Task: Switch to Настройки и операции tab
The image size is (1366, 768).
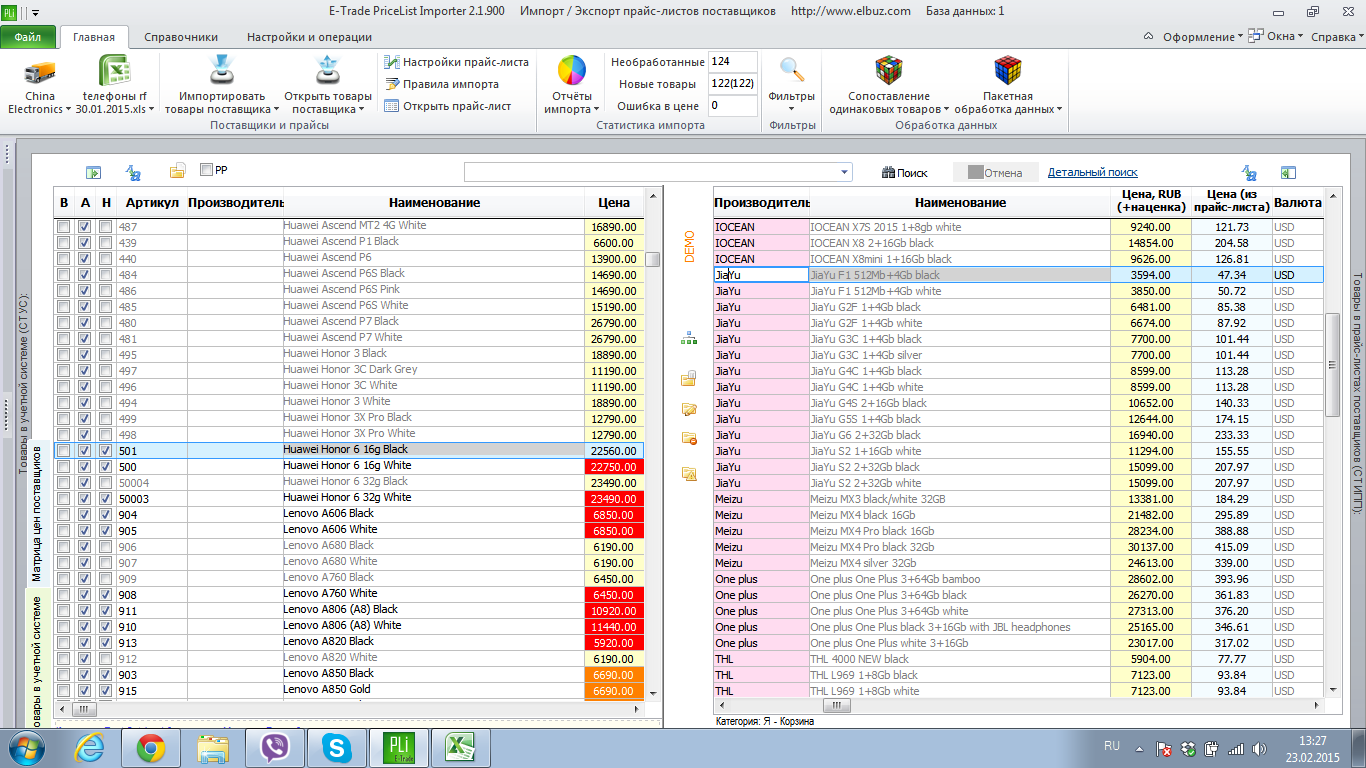Action: pyautogui.click(x=309, y=37)
